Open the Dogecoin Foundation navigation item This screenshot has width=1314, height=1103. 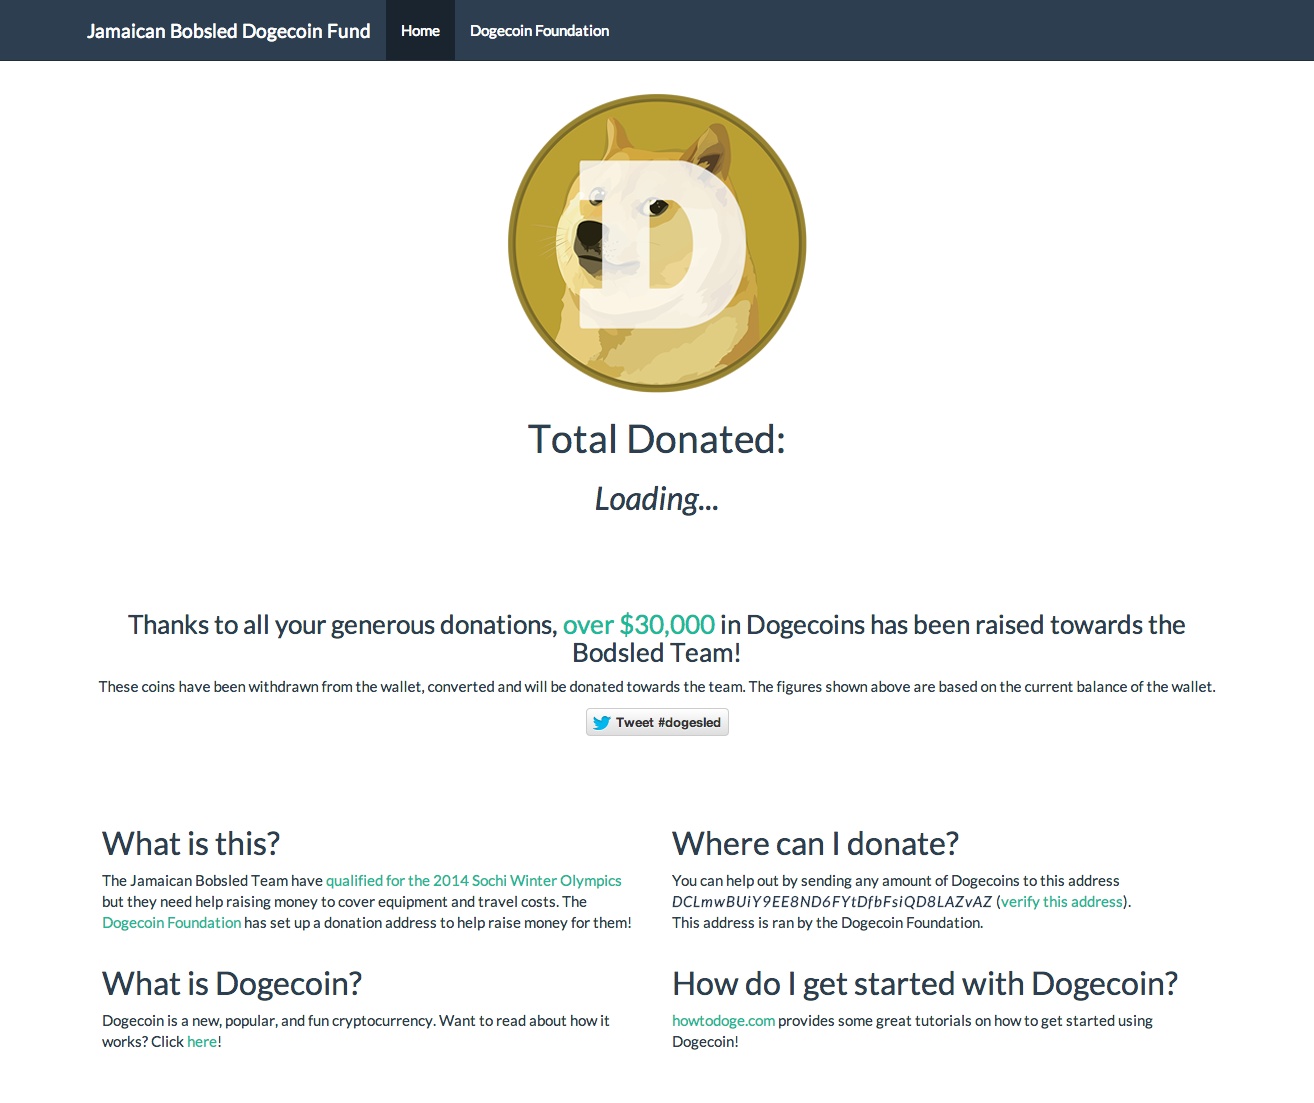pyautogui.click(x=539, y=30)
